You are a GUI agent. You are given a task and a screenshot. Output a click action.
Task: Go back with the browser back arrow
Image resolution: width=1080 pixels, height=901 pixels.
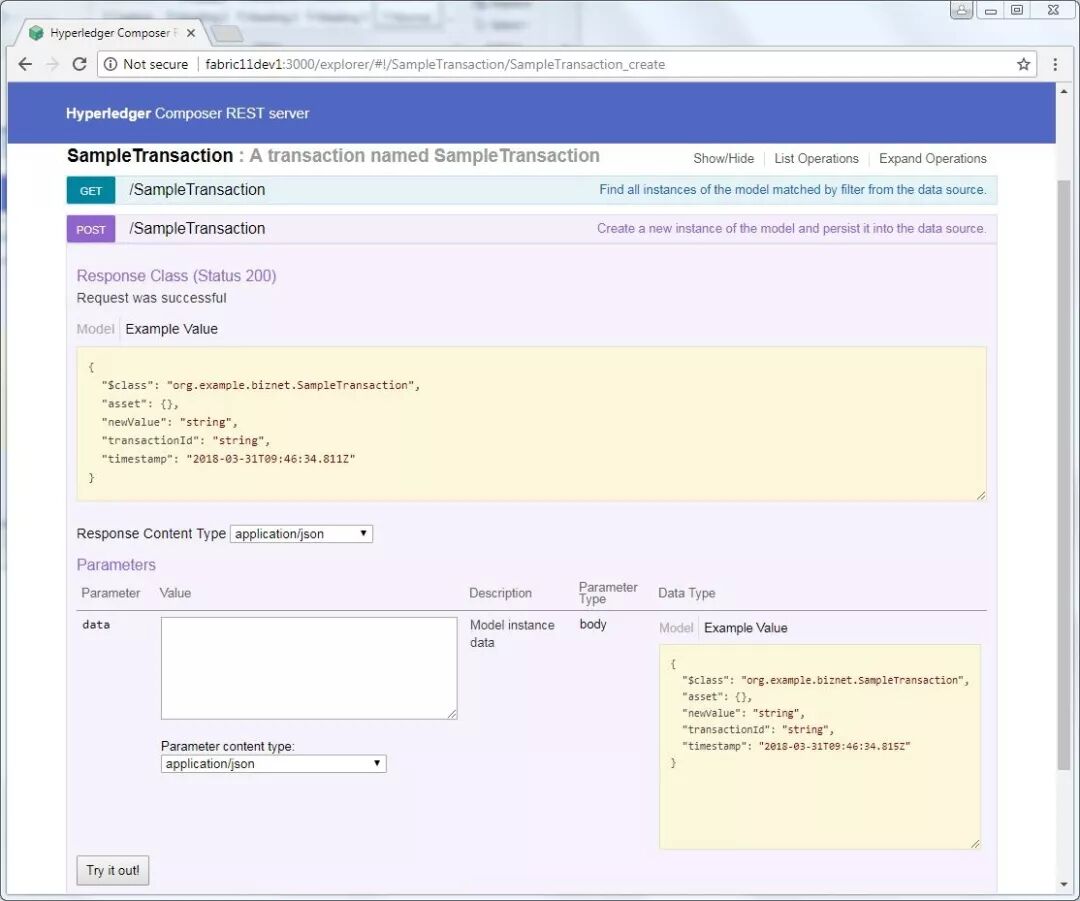point(25,64)
